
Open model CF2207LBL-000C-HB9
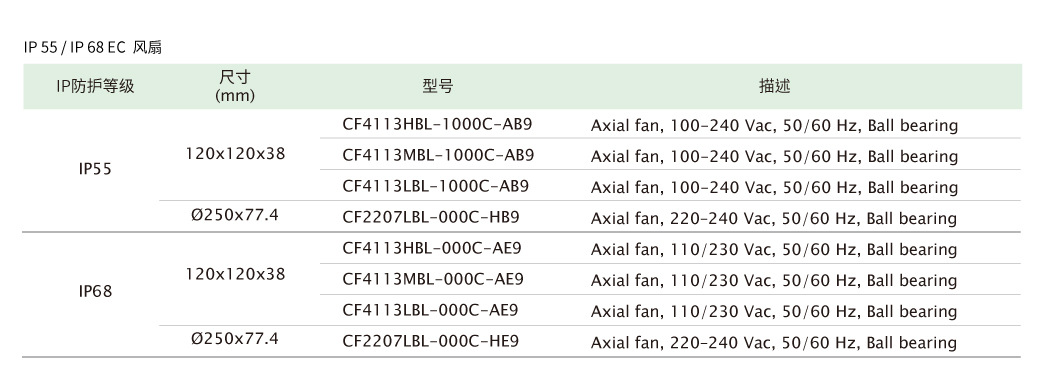(430, 217)
